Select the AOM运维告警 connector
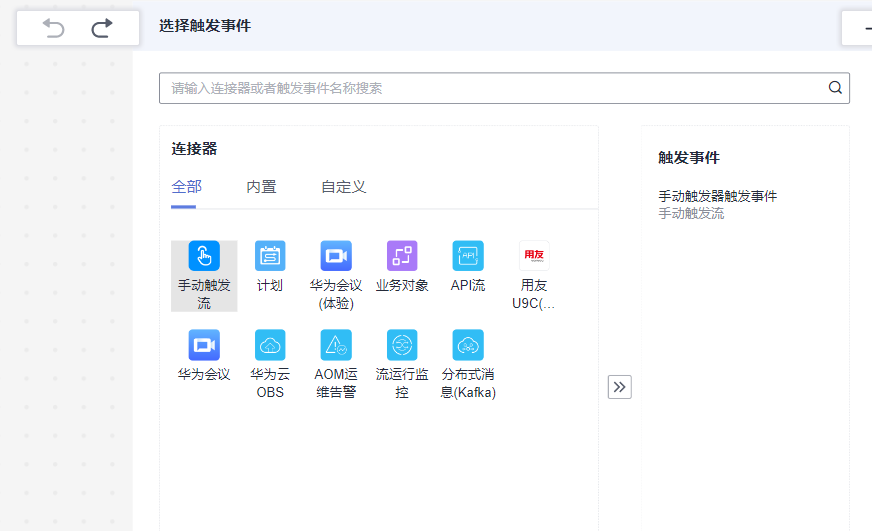Screen dimensions: 872x531 (336, 345)
